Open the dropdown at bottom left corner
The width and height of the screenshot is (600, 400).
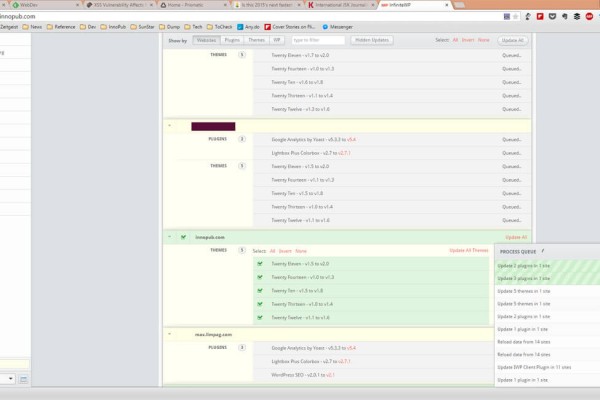(x=8, y=379)
